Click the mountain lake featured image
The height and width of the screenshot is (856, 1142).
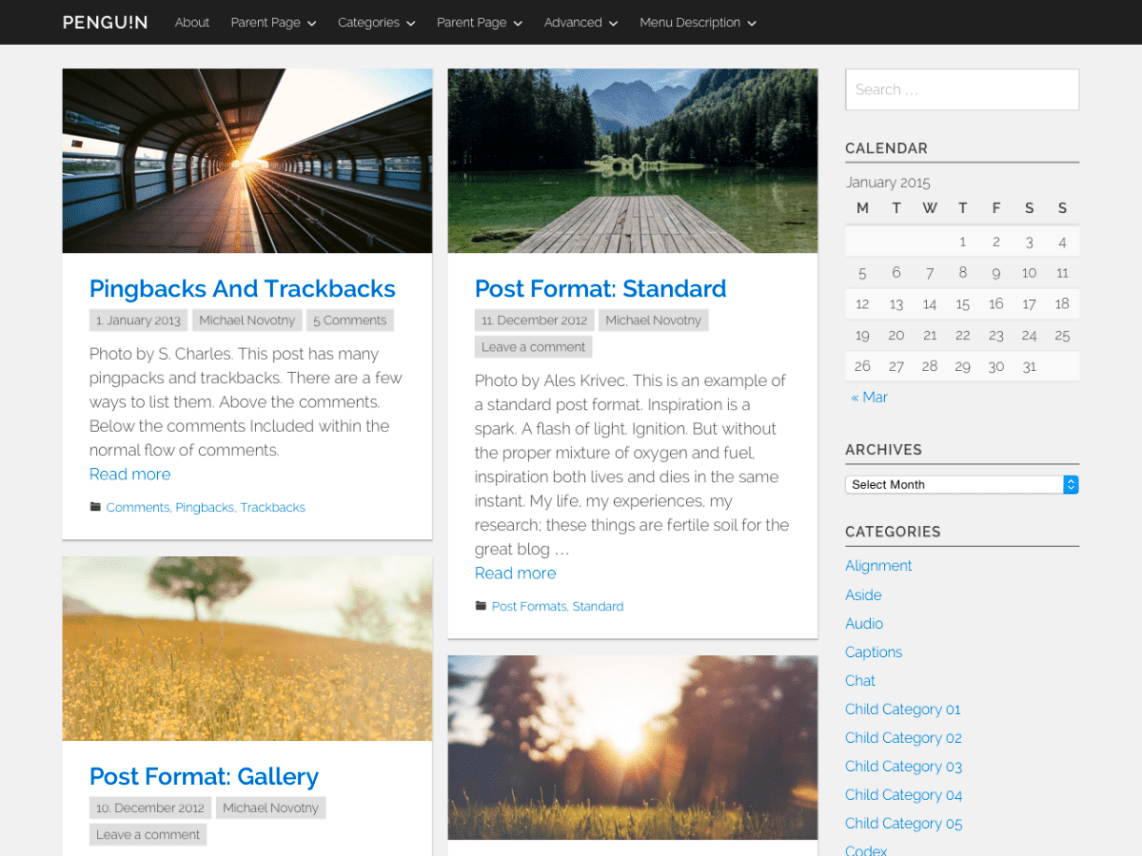click(x=632, y=160)
